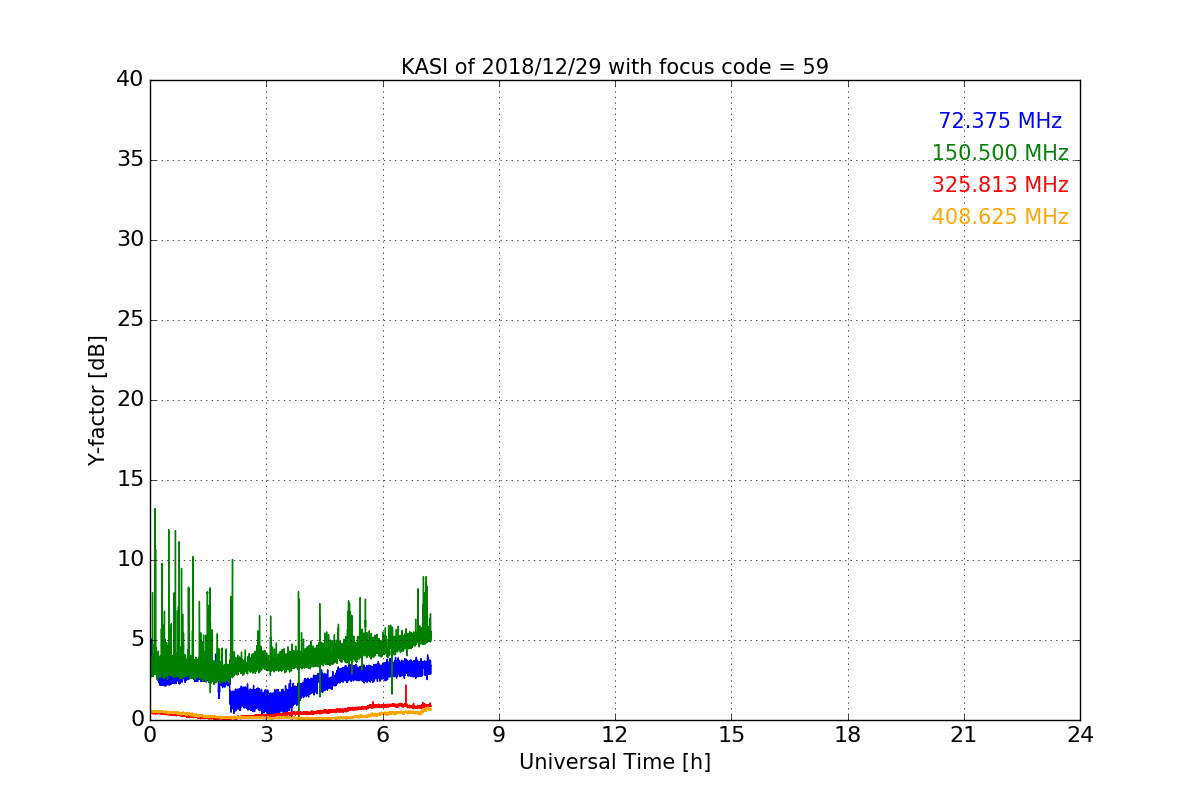Click the y-axis tick label '20'
Viewport: 1200px width, 800px height.
click(x=130, y=400)
